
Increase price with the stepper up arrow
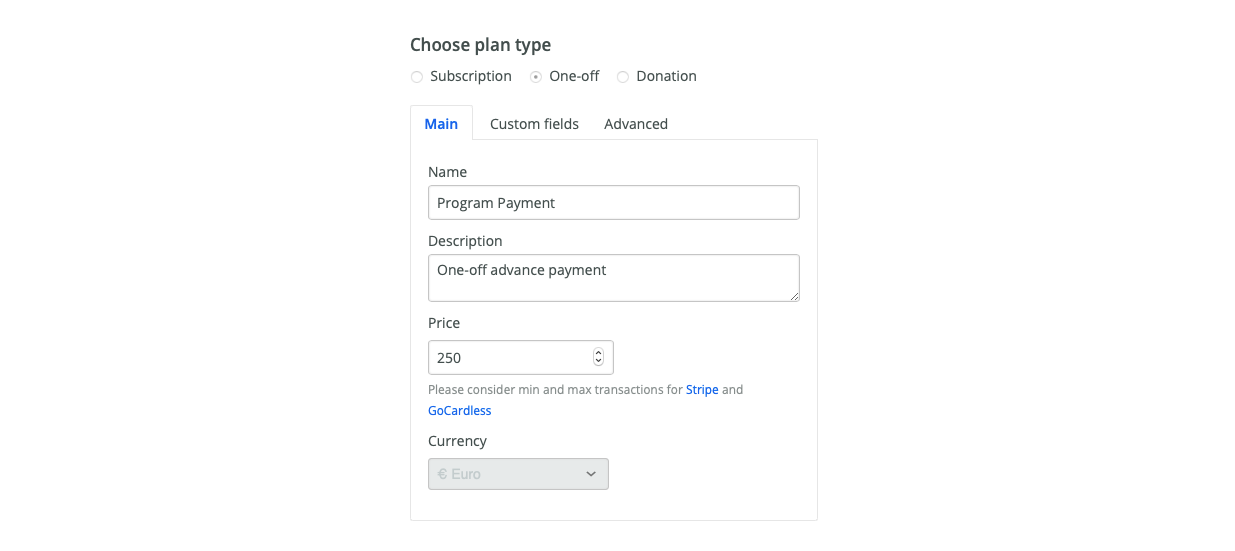(x=598, y=353)
